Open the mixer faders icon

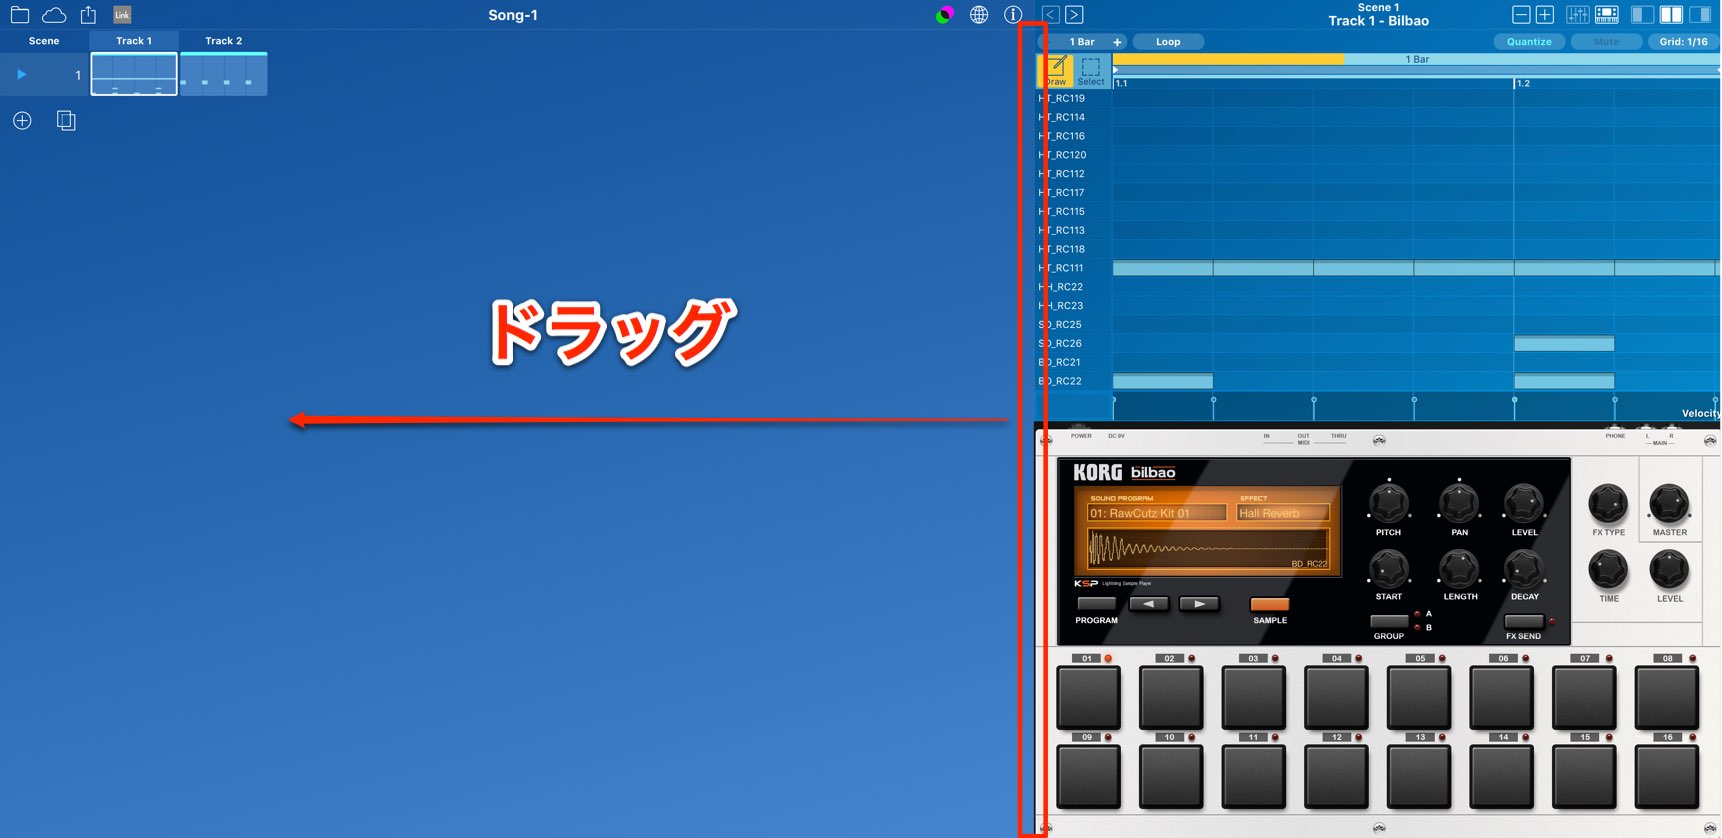point(1578,15)
